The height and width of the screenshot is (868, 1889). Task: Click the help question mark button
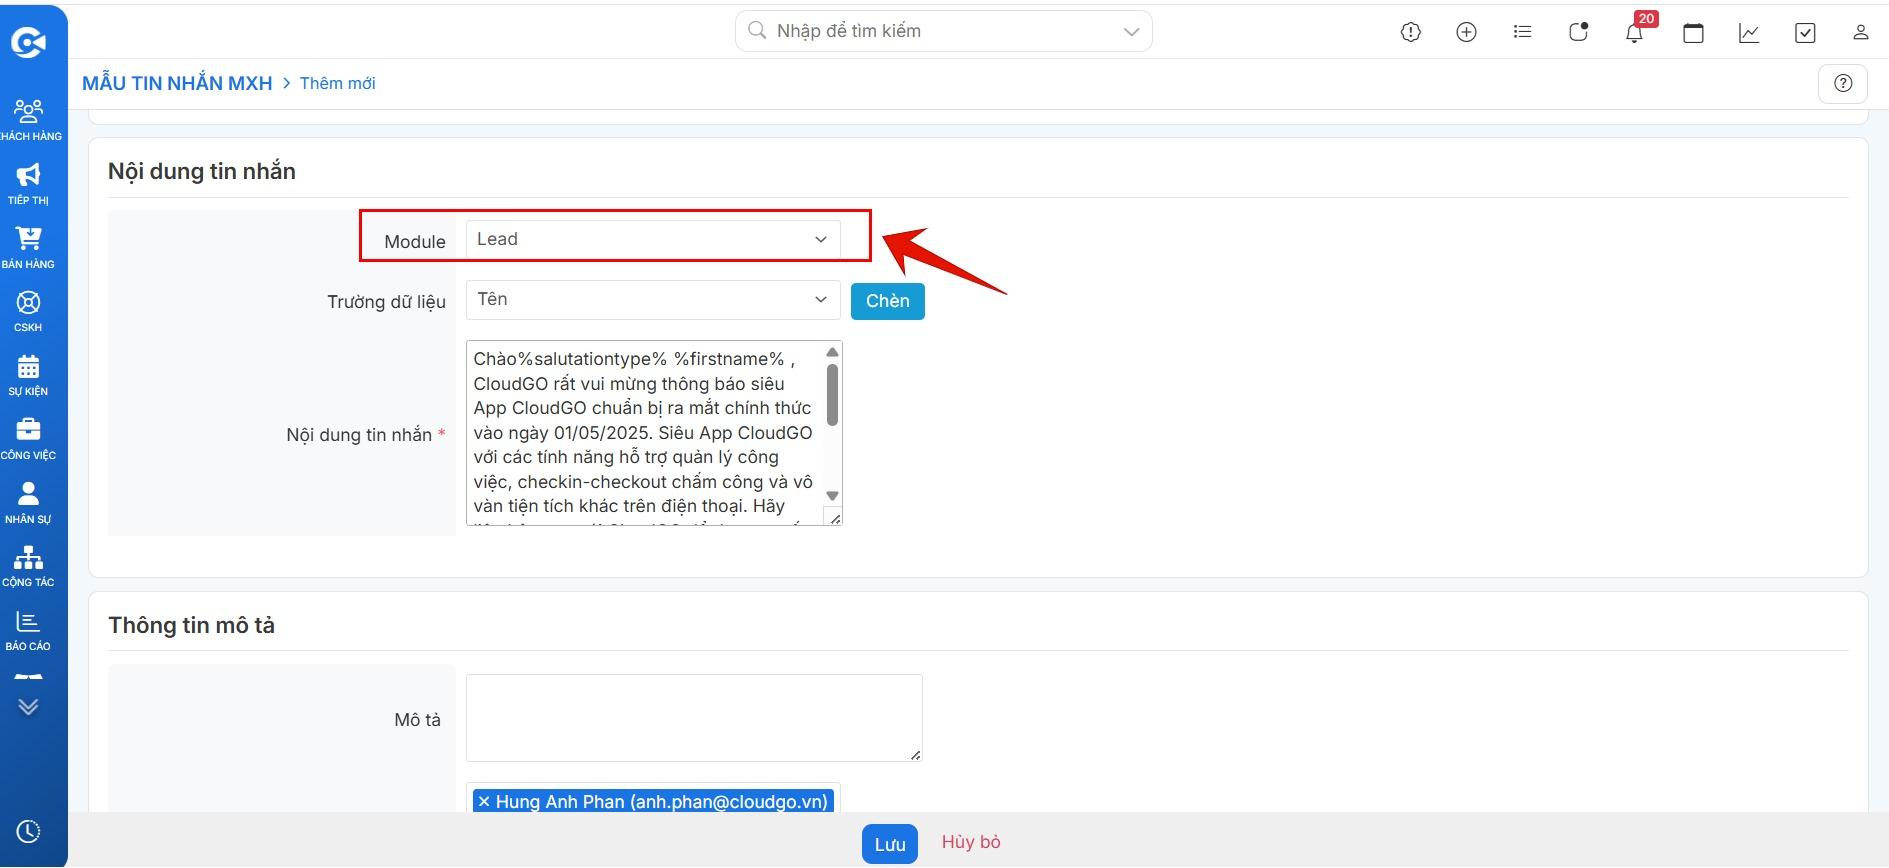pos(1843,83)
